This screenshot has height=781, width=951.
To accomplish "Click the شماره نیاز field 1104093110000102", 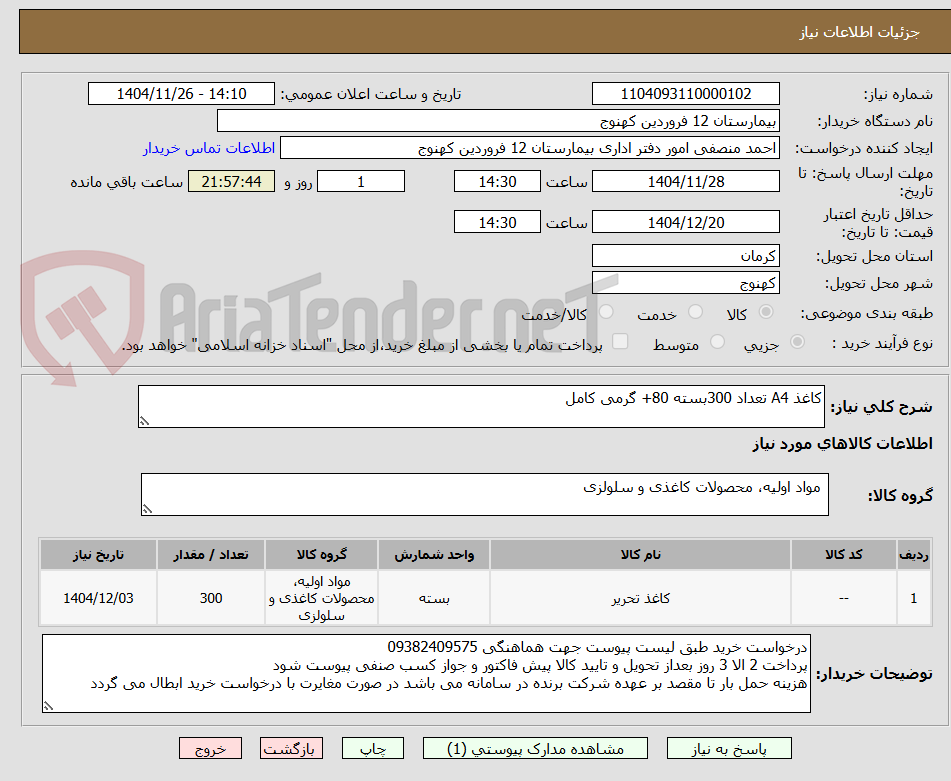I will [685, 94].
